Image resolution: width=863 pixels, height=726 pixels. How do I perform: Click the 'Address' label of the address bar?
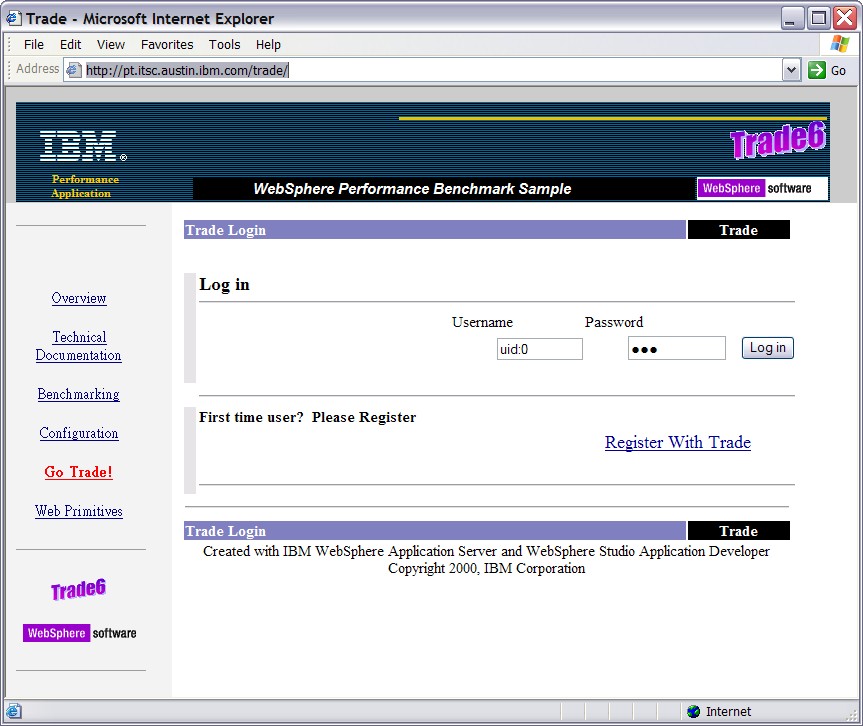point(37,69)
